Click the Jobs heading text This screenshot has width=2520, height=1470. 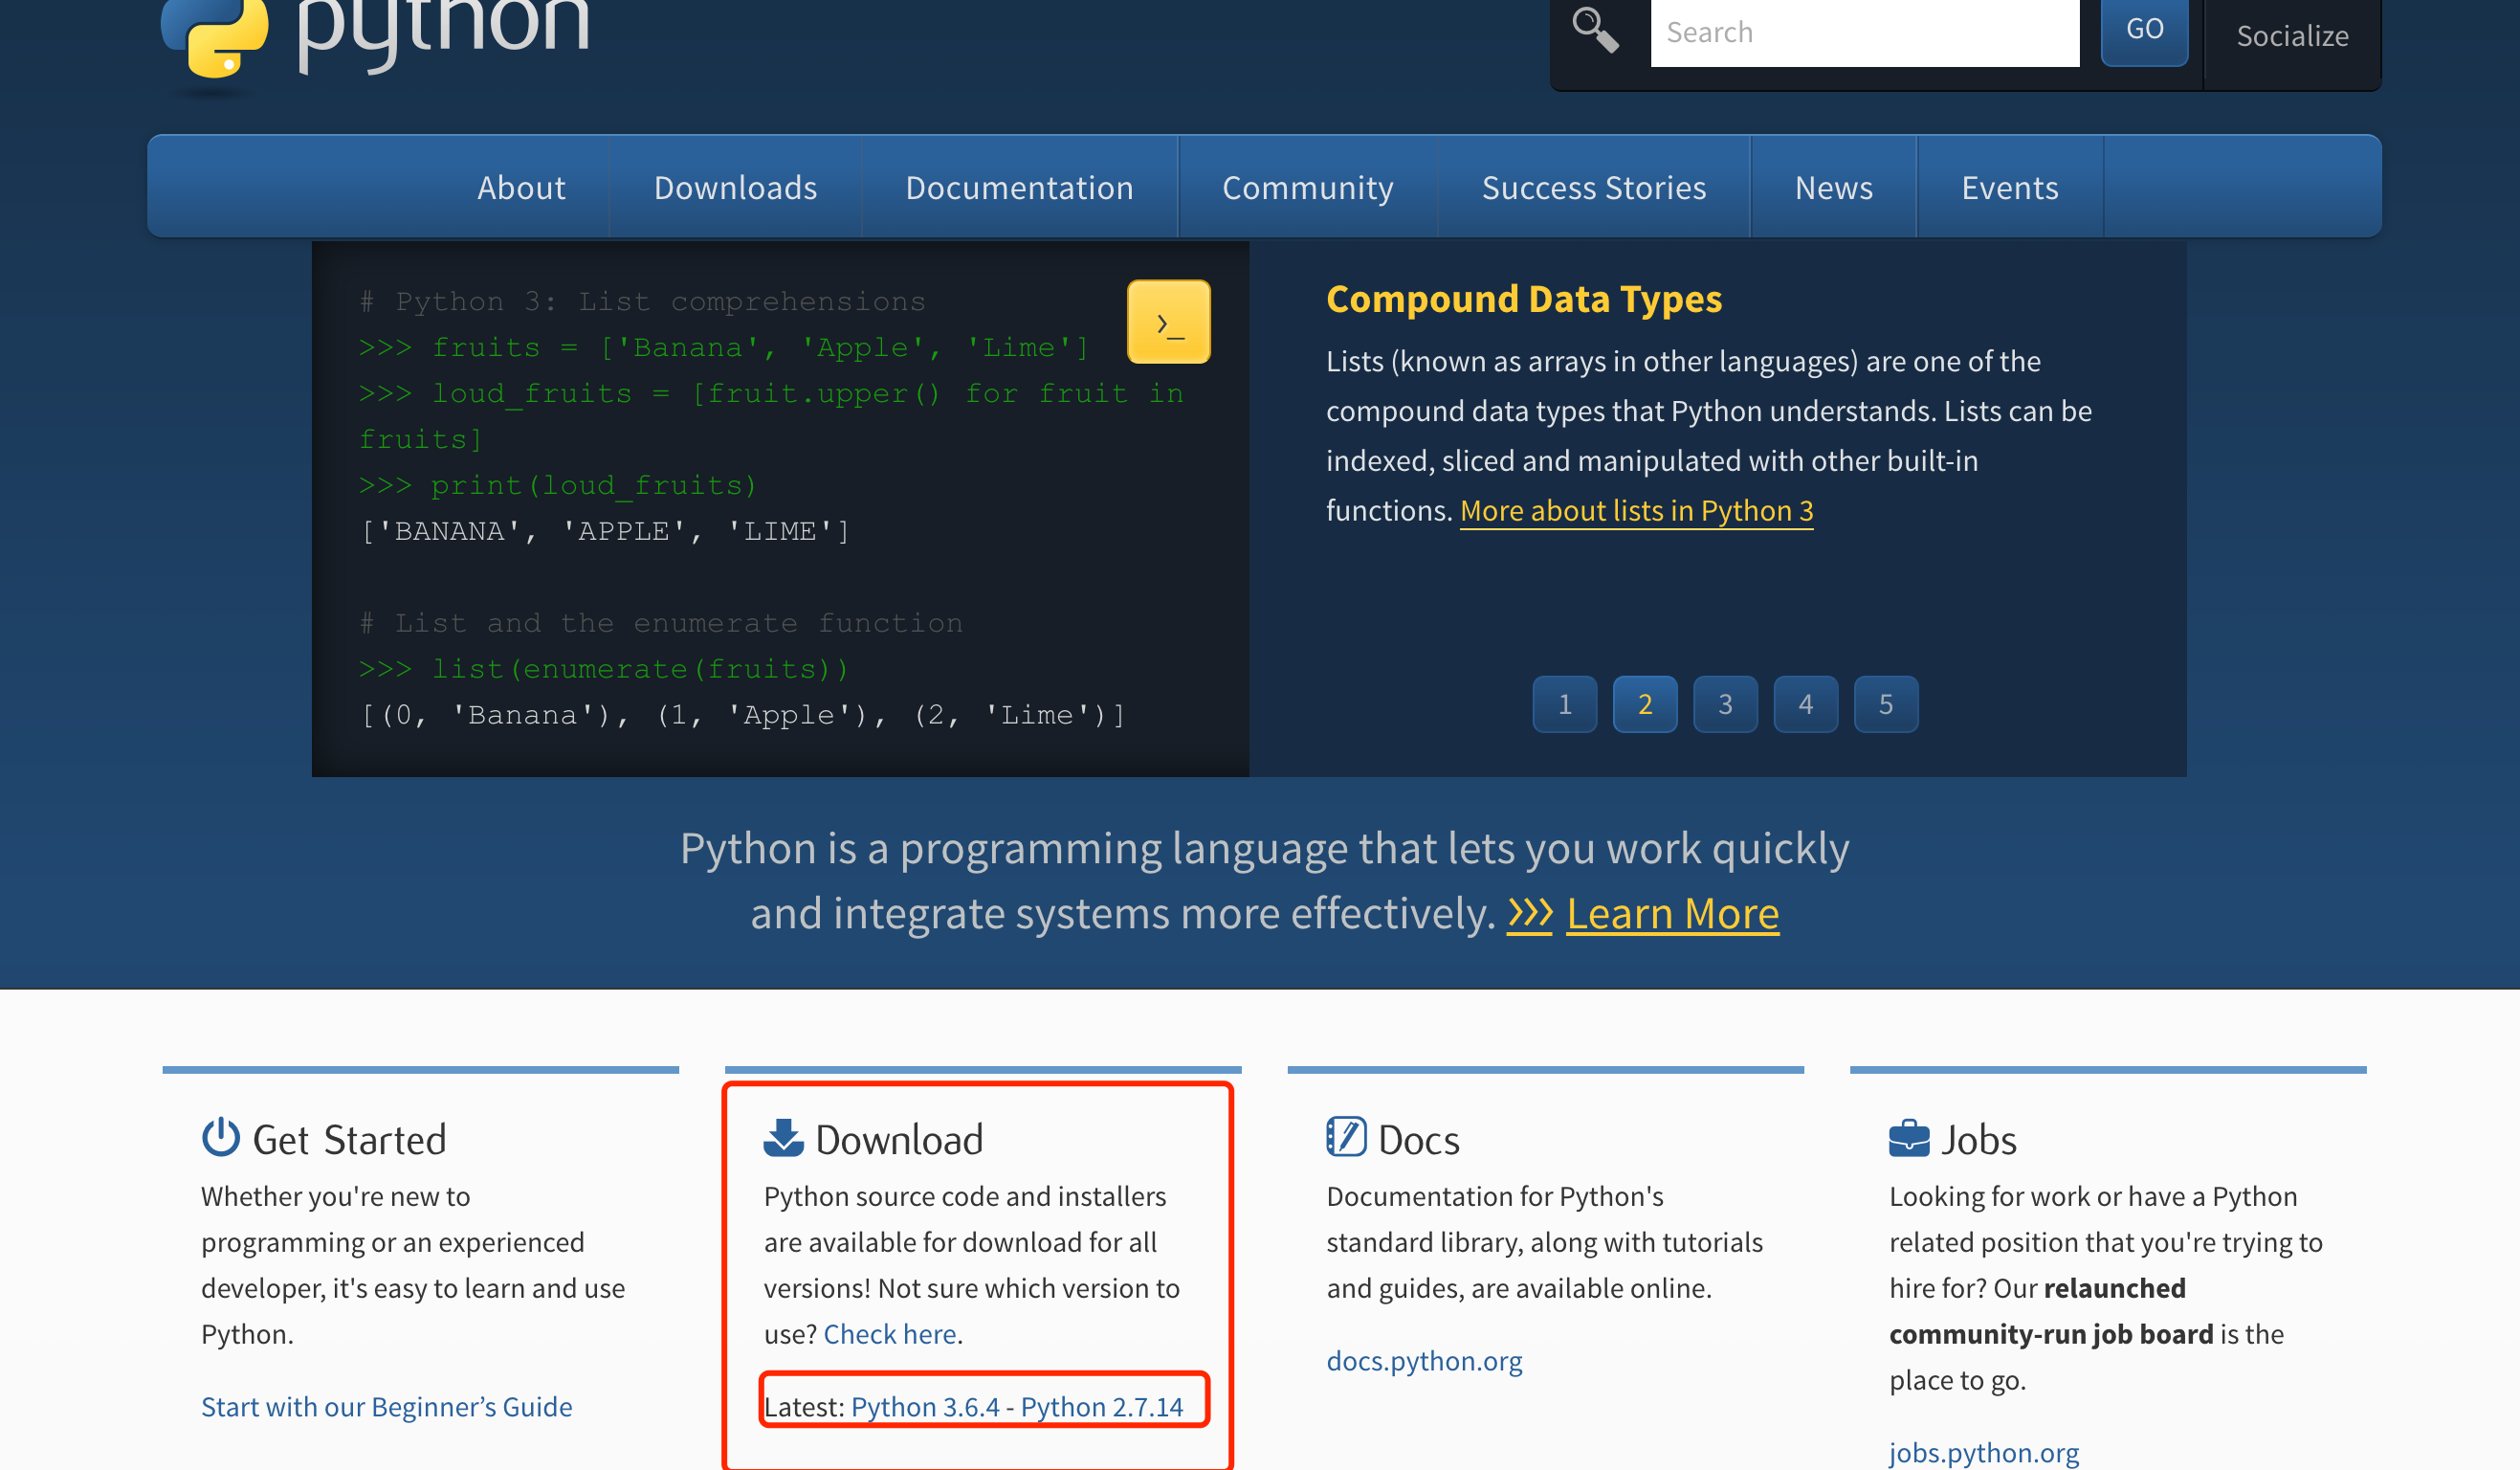coord(1978,1140)
